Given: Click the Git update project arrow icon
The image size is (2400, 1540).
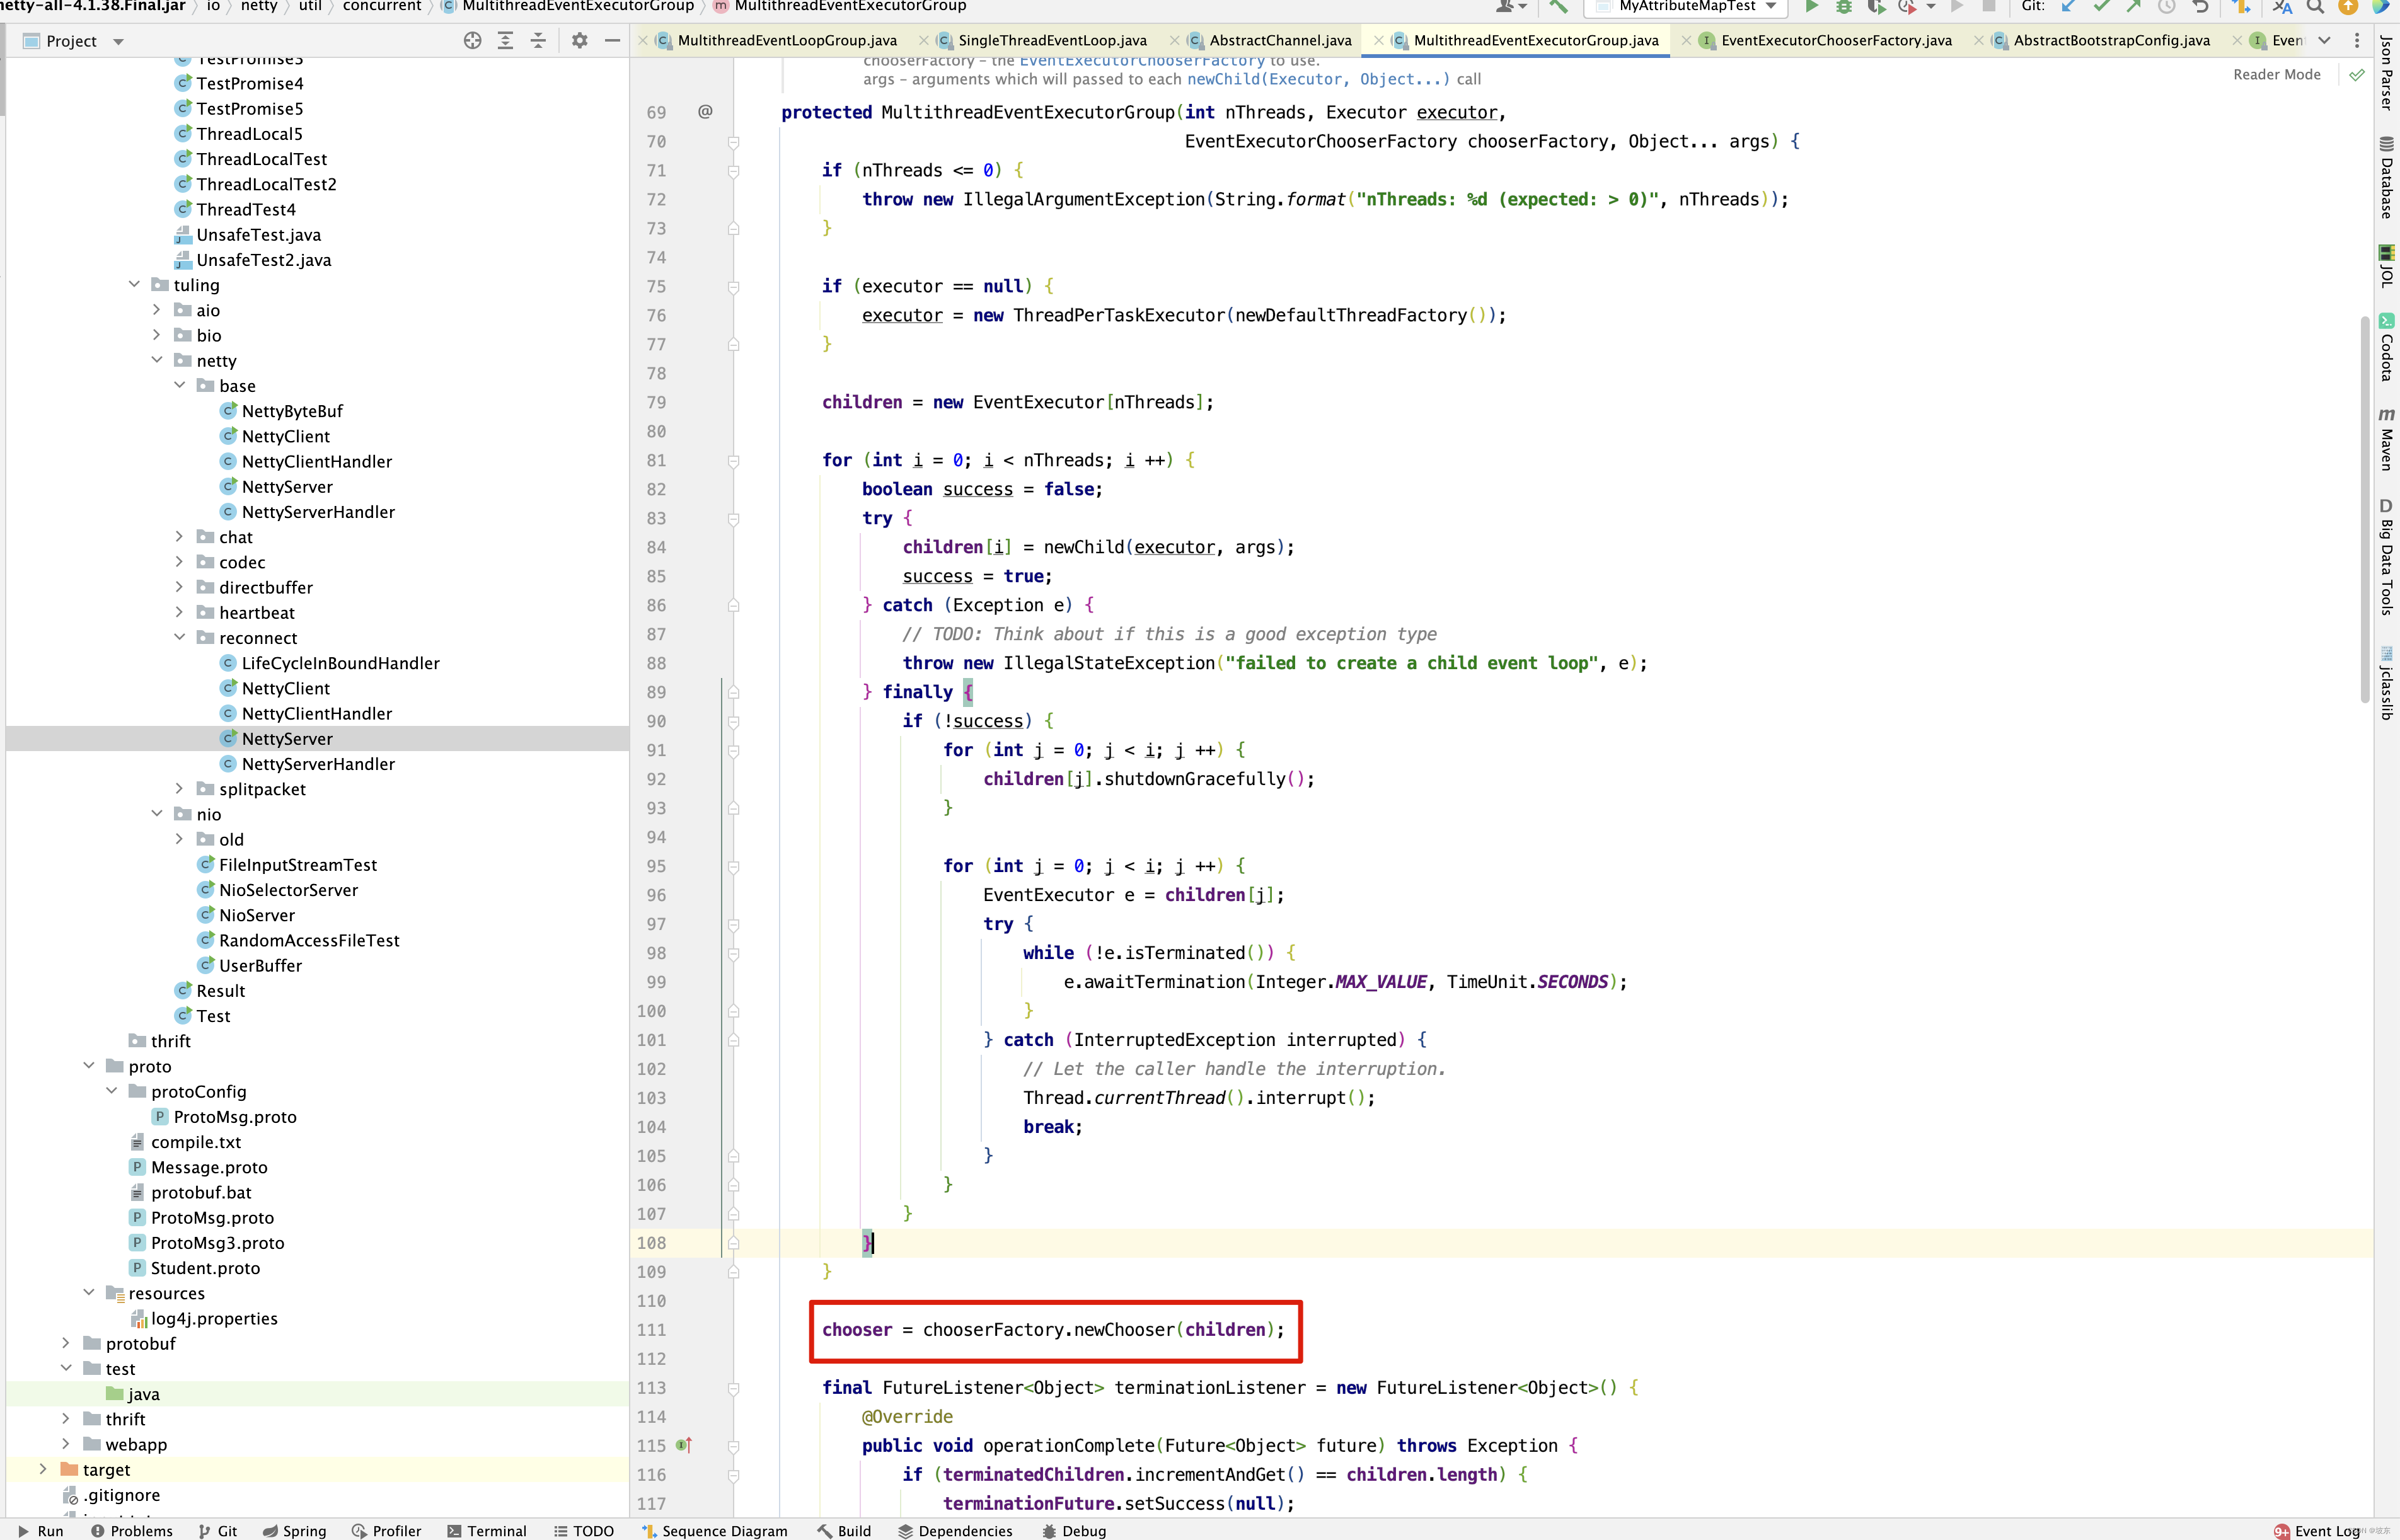Looking at the screenshot, I should tap(2069, 7).
